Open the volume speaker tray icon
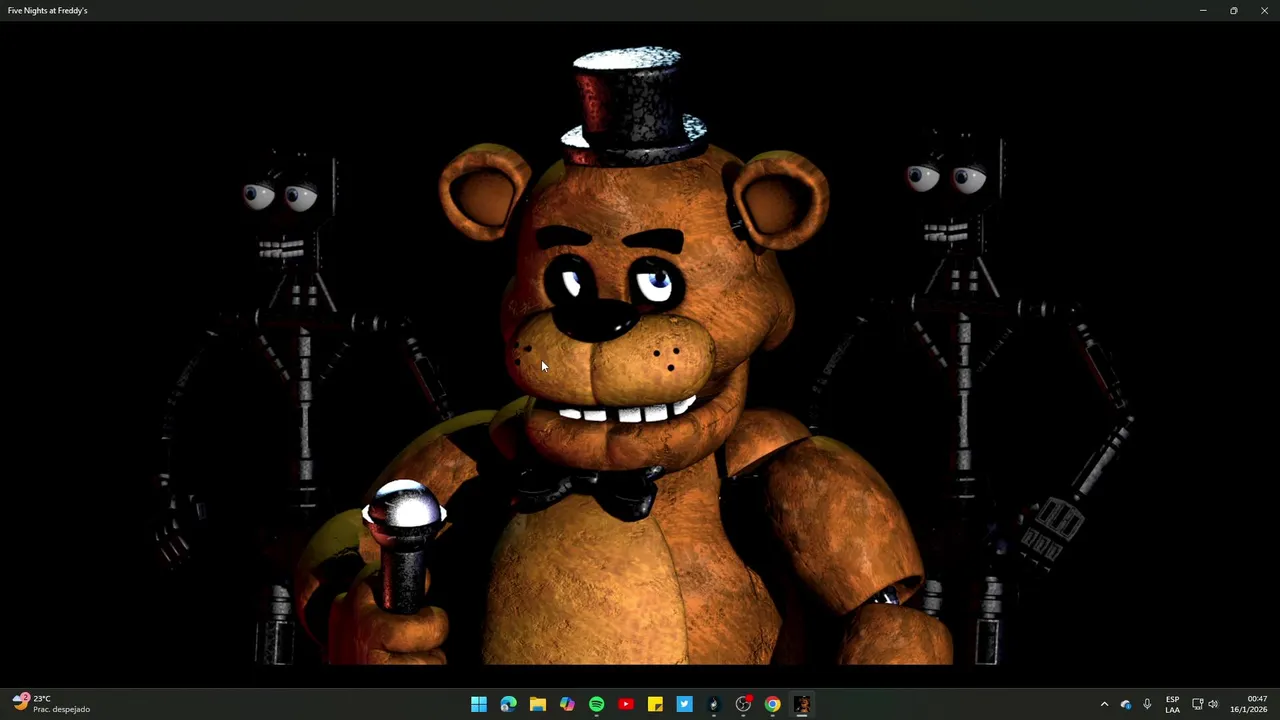1280x720 pixels. click(1213, 704)
